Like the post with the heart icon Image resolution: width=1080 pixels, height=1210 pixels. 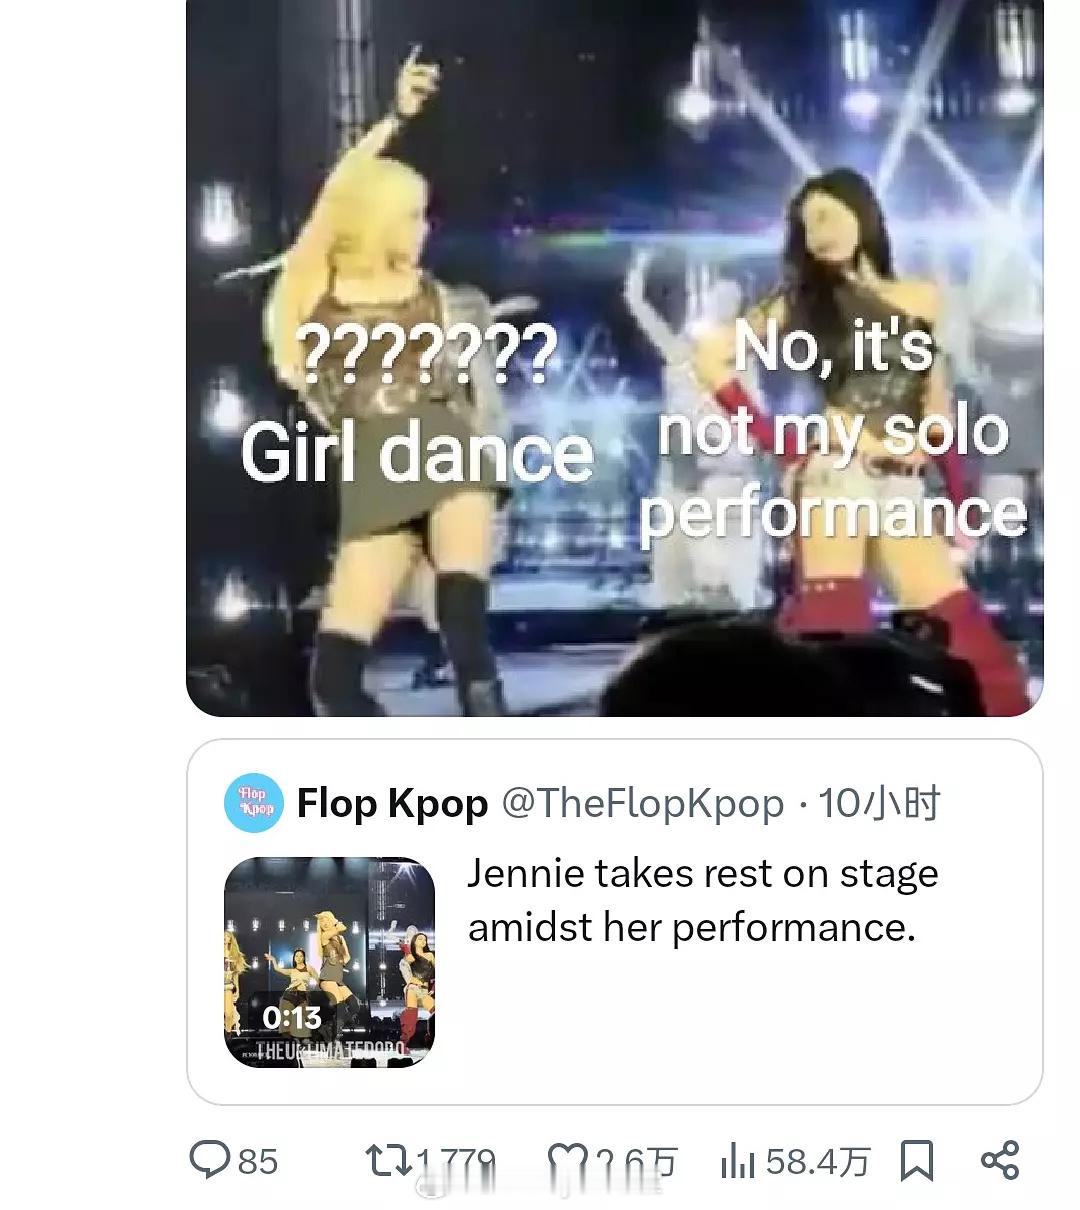point(567,1161)
